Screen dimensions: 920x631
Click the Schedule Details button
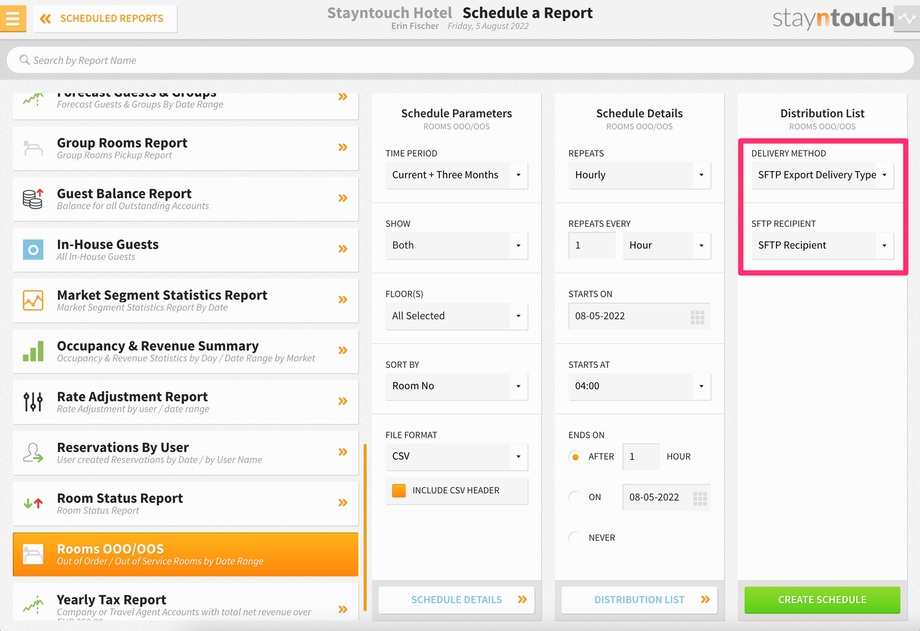456,600
